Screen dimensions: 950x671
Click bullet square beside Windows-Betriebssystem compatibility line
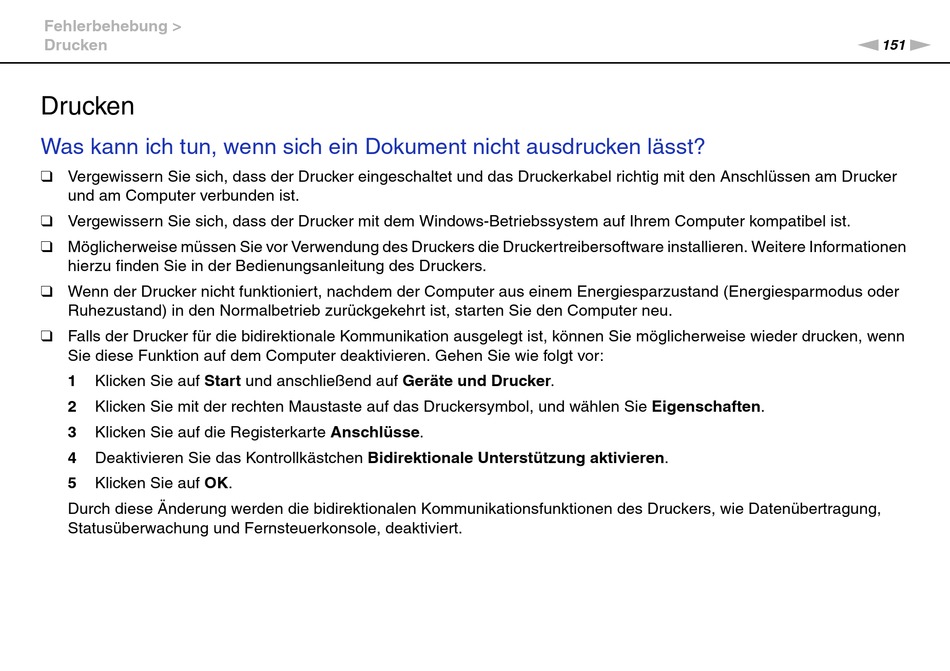click(x=46, y=221)
